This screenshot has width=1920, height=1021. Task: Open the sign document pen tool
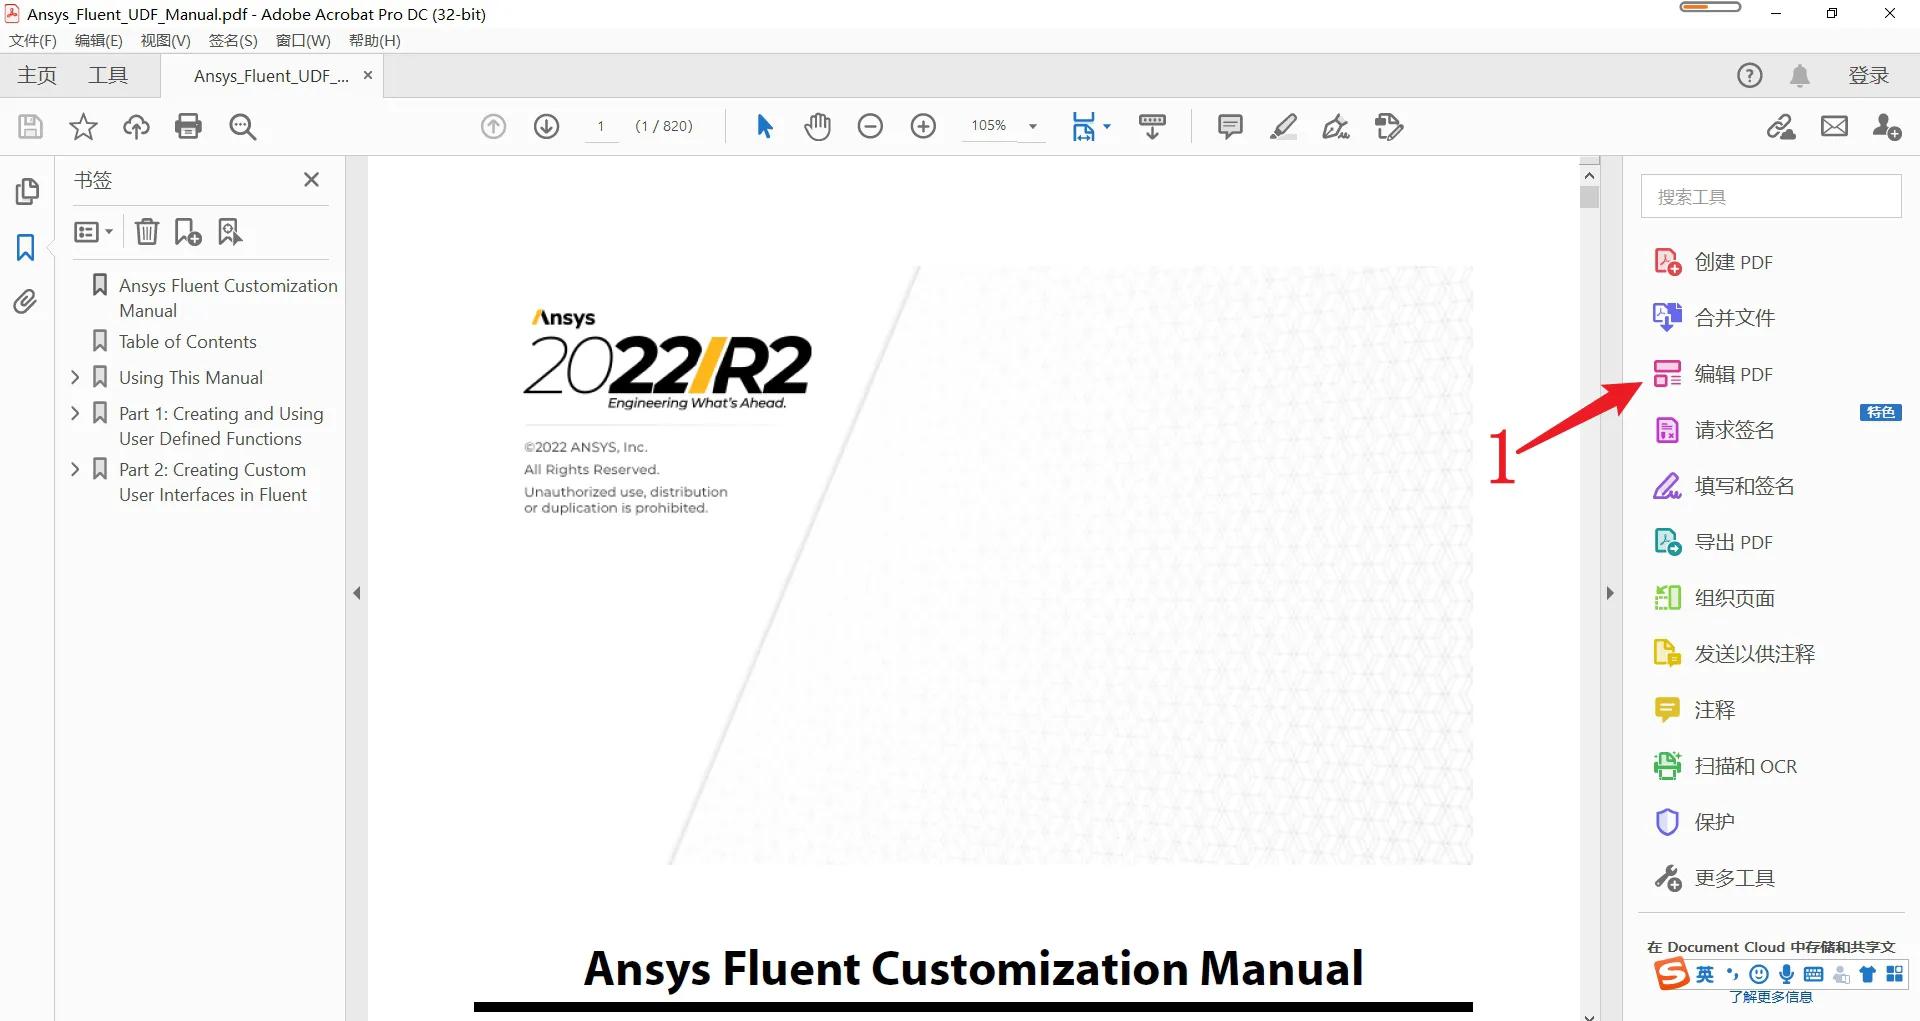click(x=1336, y=126)
